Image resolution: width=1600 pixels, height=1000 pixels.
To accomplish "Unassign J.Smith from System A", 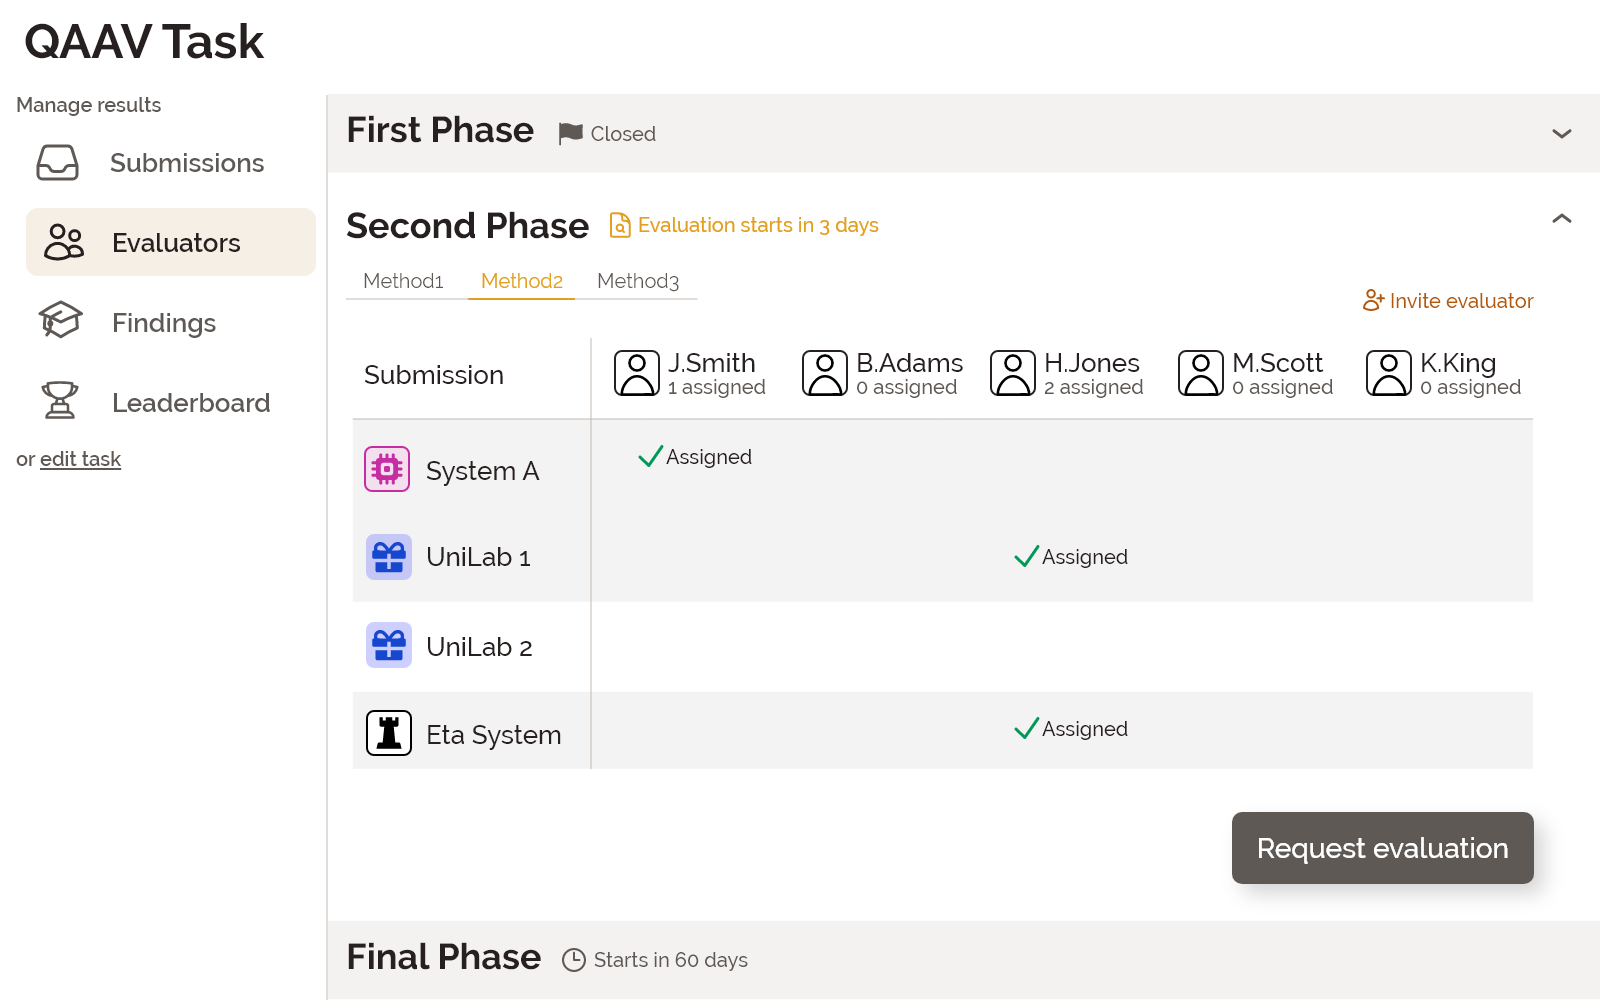I will click(x=695, y=457).
